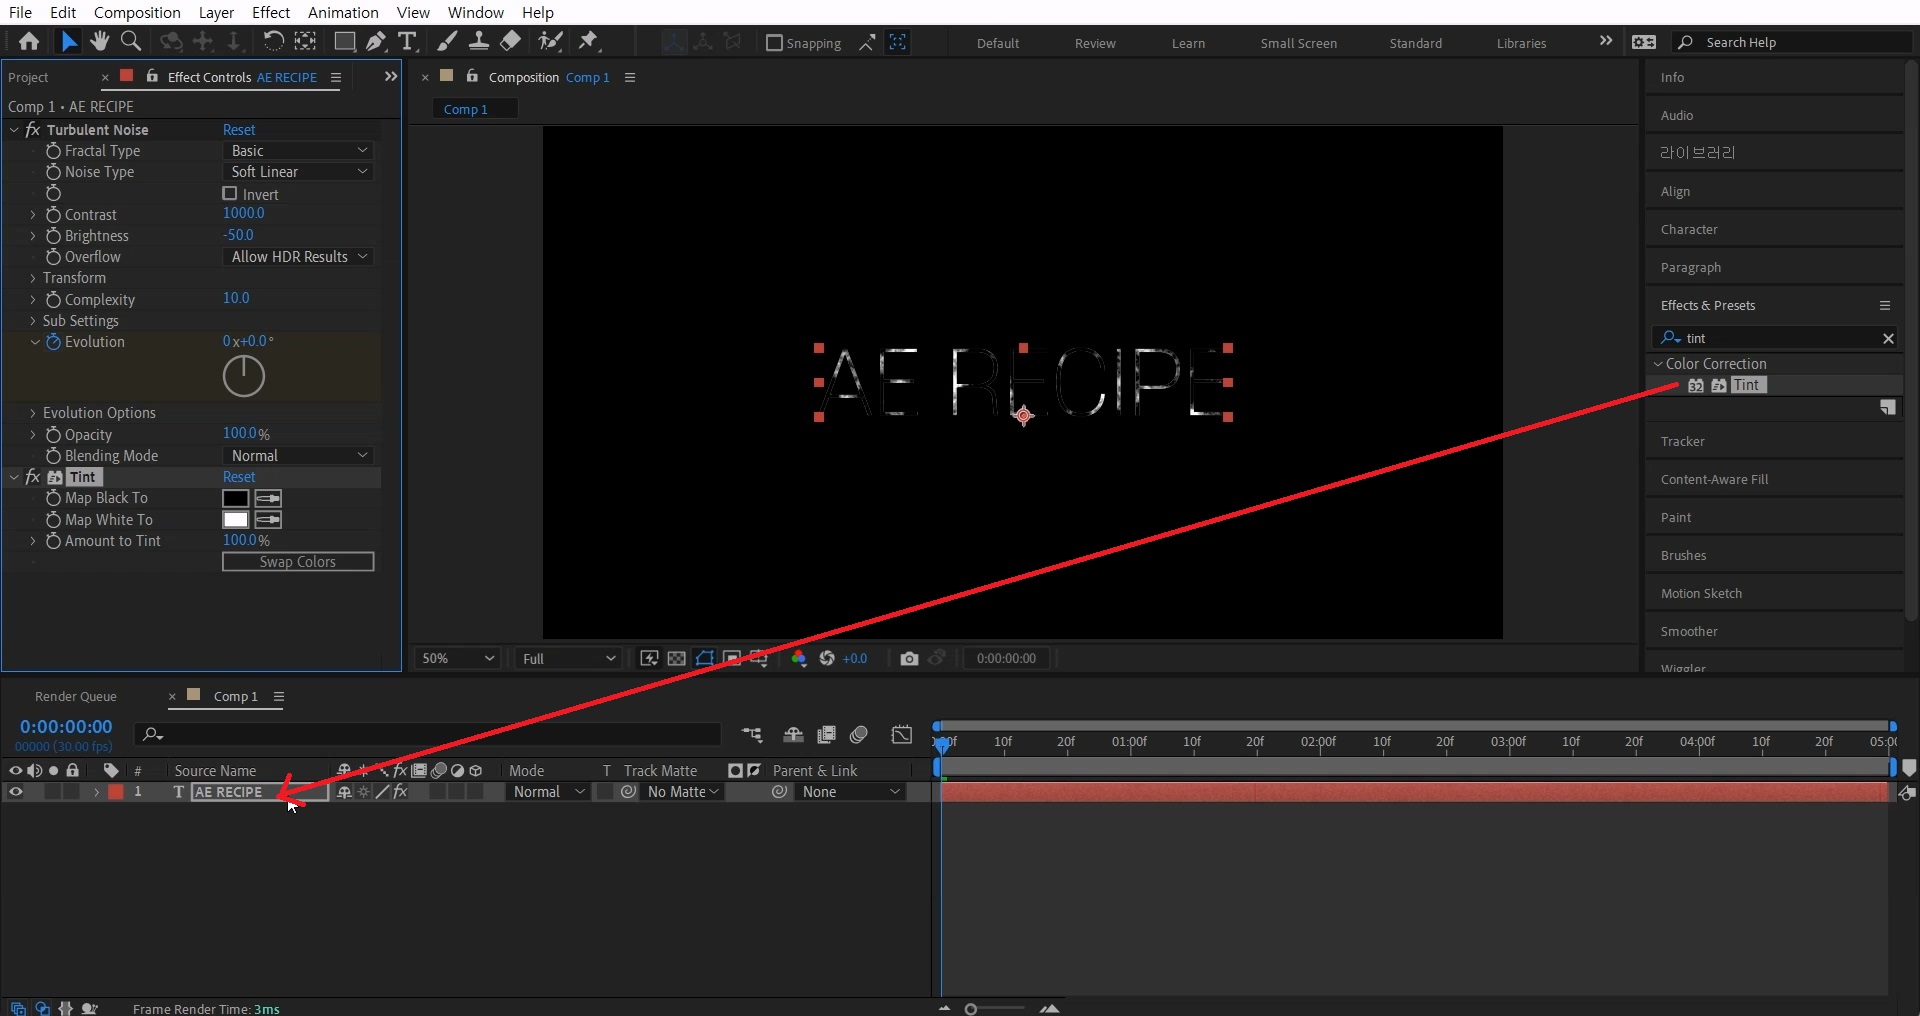Toggle the transparency grid in composition viewer

point(677,658)
